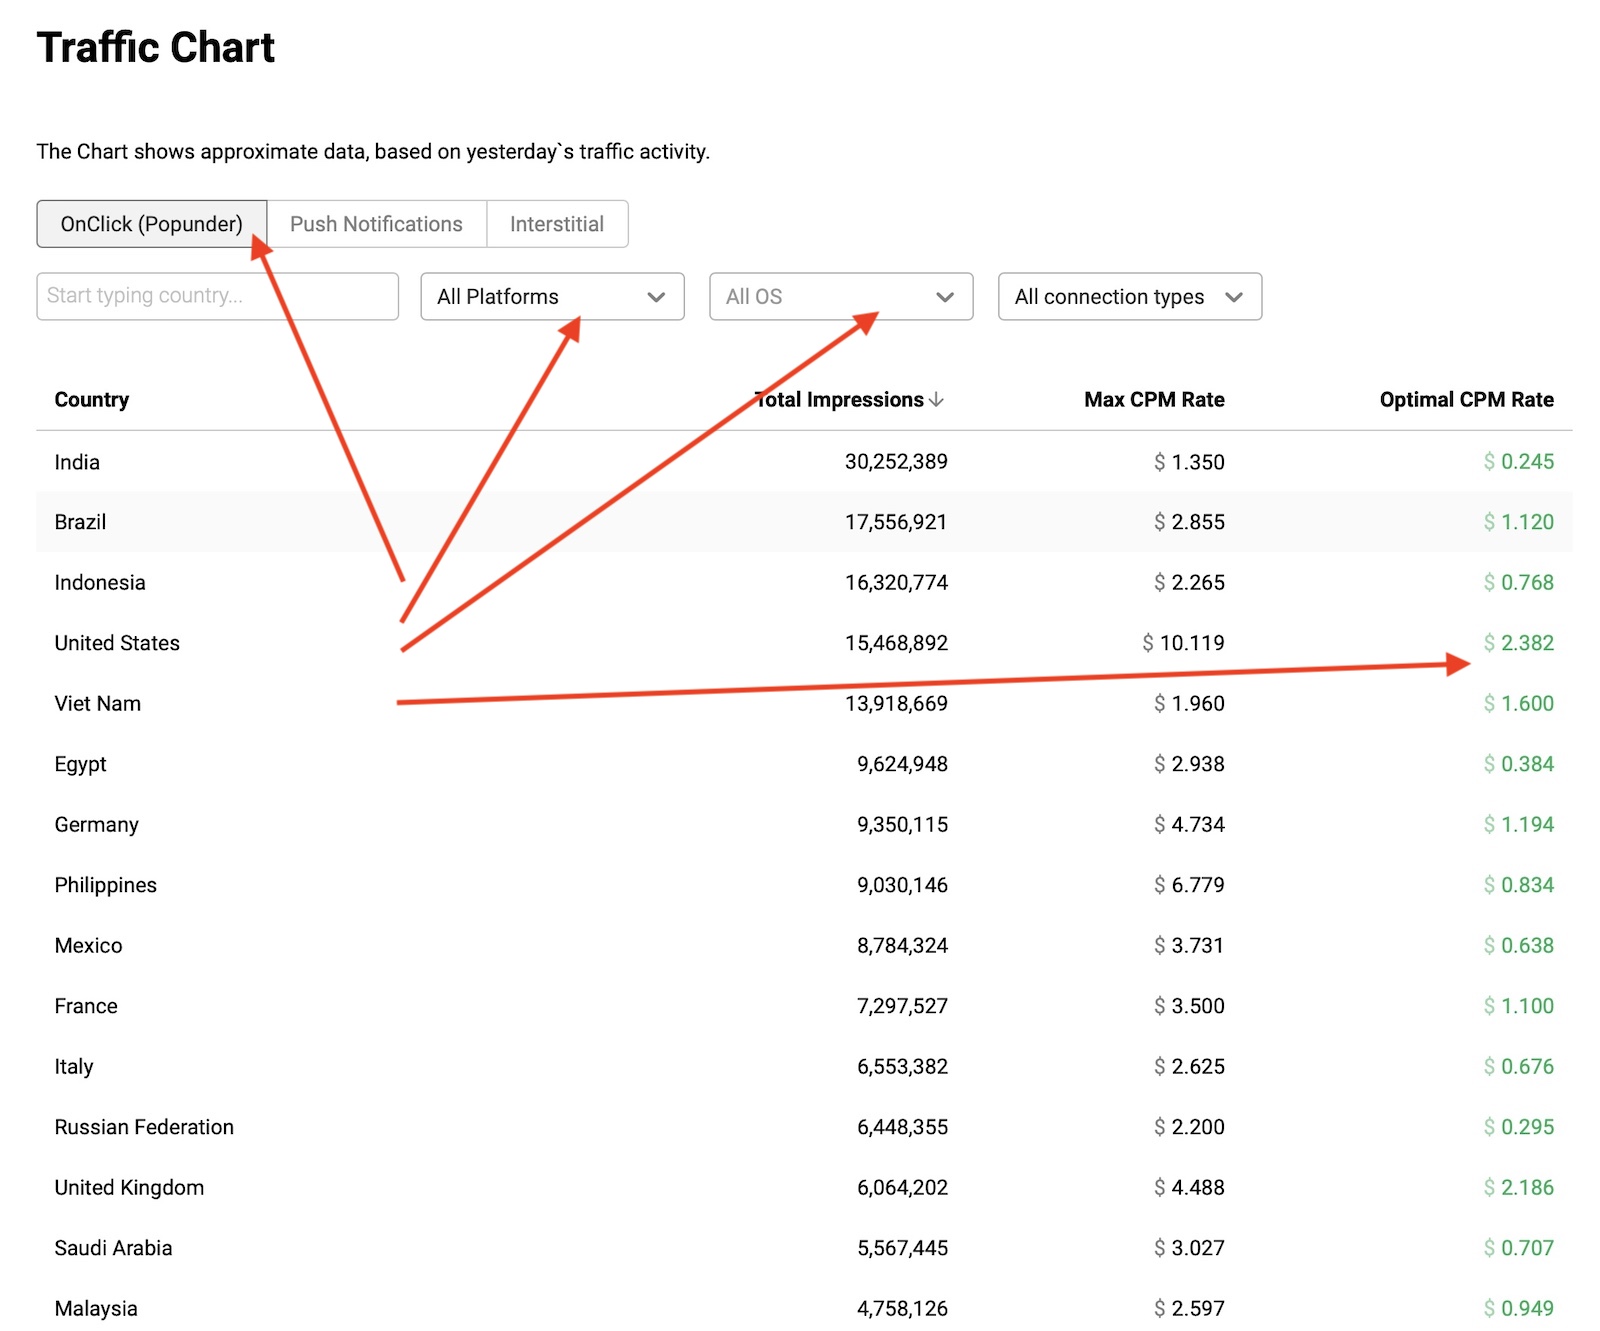Sort by the Country column header
The width and height of the screenshot is (1600, 1331).
coord(92,400)
